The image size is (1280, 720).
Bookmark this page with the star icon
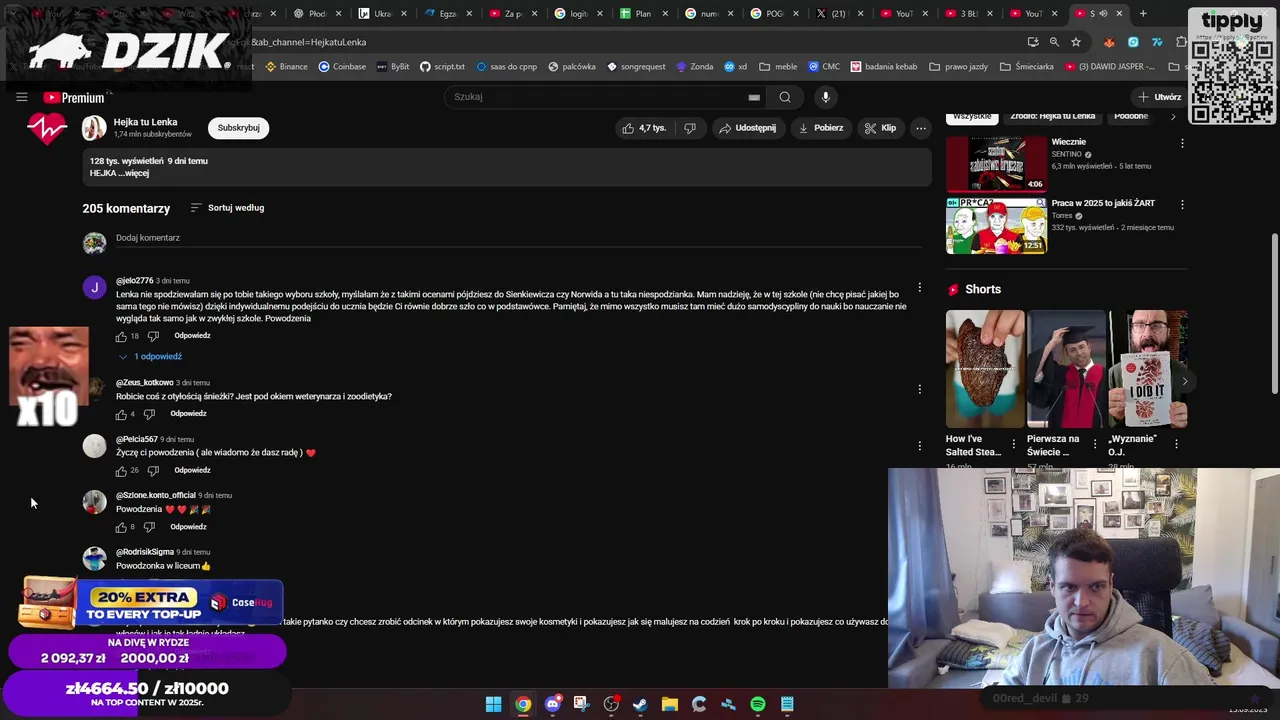click(x=1076, y=42)
